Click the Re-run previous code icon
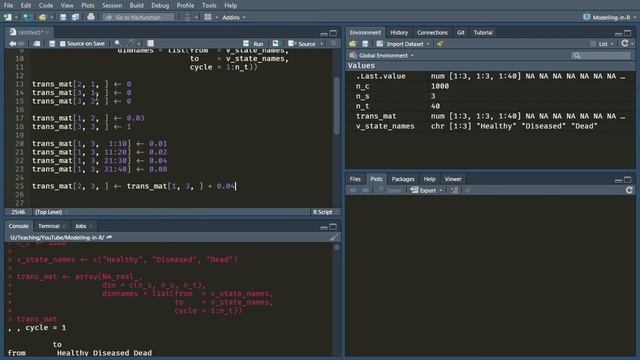The width and height of the screenshot is (640, 360). [x=276, y=43]
